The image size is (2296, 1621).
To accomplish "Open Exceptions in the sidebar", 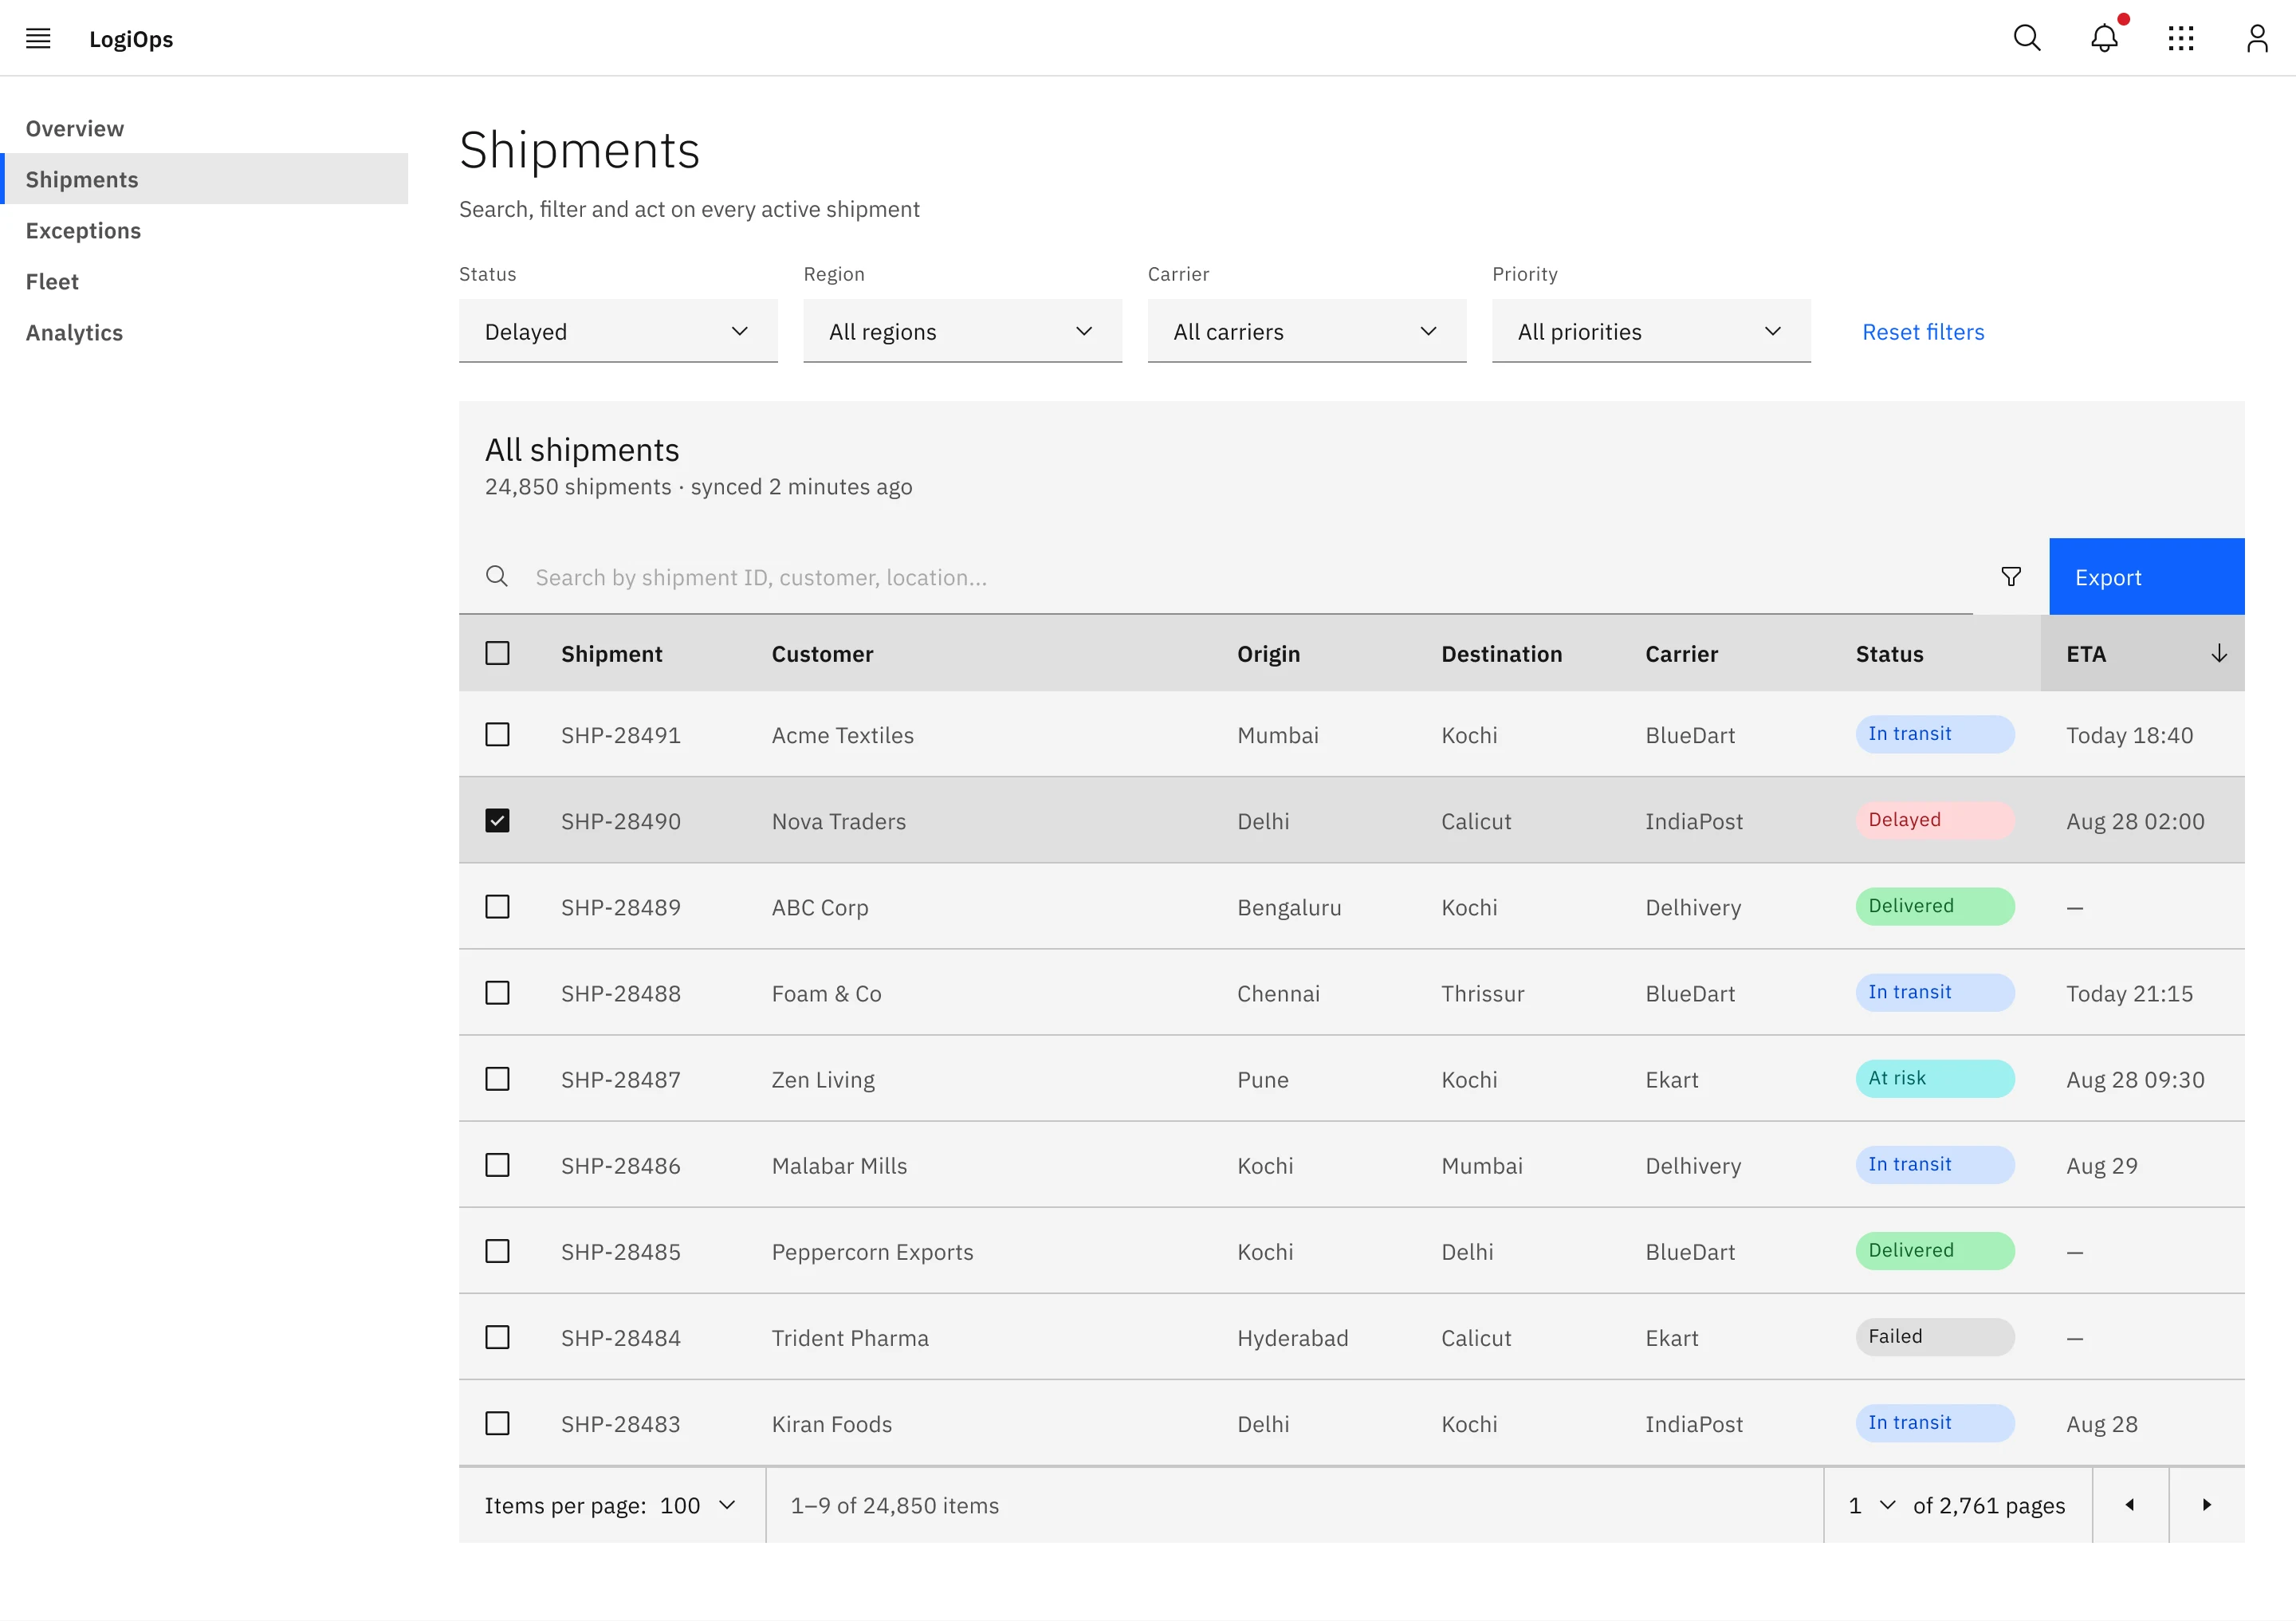I will click(204, 231).
